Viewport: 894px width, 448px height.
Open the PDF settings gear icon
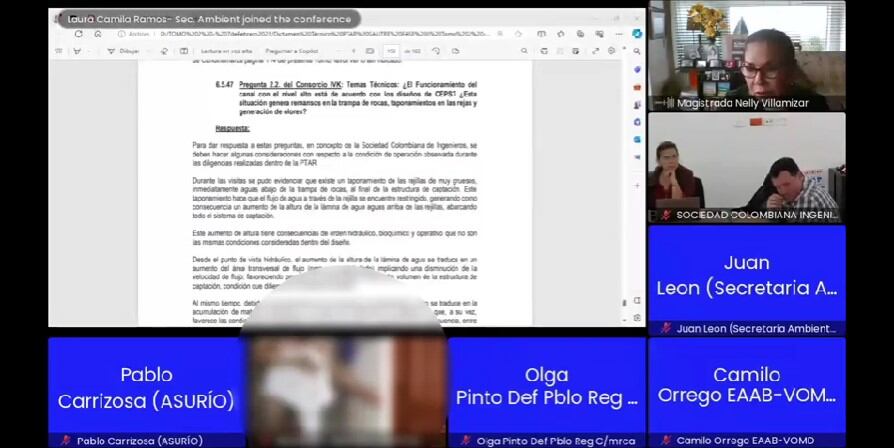click(x=611, y=51)
